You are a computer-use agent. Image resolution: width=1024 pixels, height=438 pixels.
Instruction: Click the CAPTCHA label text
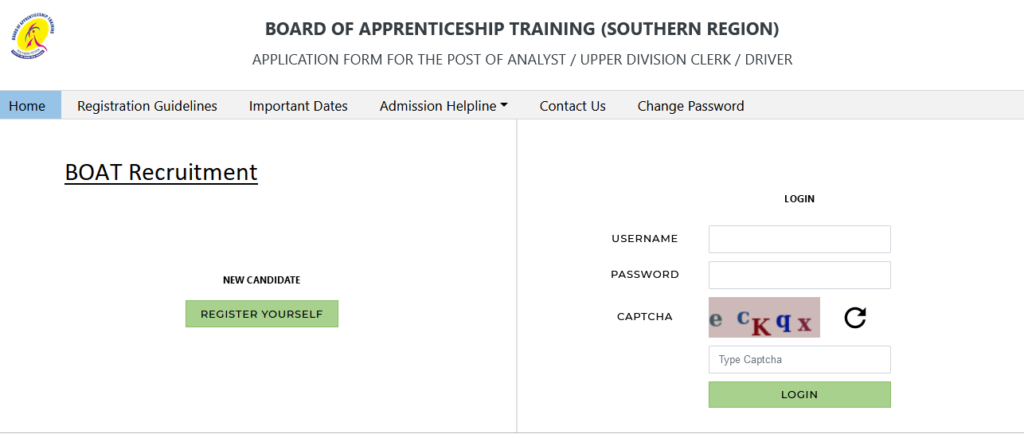tap(645, 317)
